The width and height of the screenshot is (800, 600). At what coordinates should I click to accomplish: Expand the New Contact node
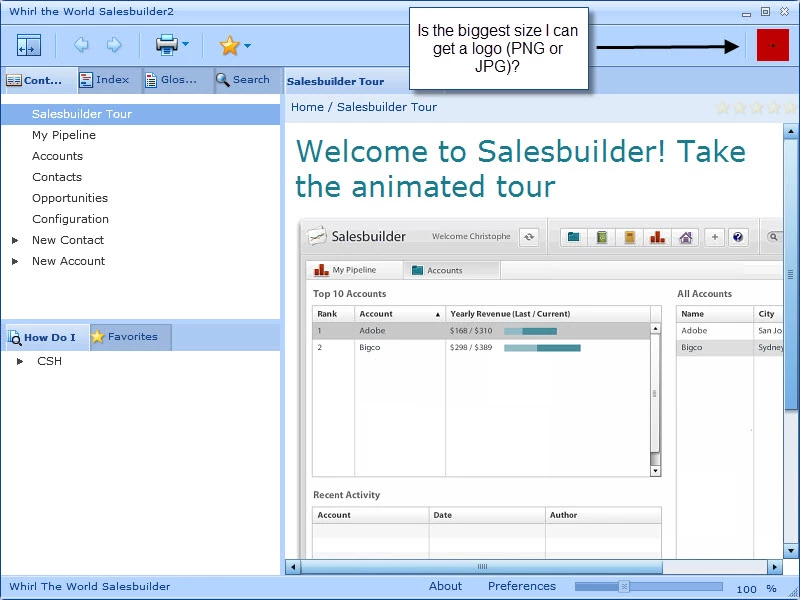(x=15, y=240)
